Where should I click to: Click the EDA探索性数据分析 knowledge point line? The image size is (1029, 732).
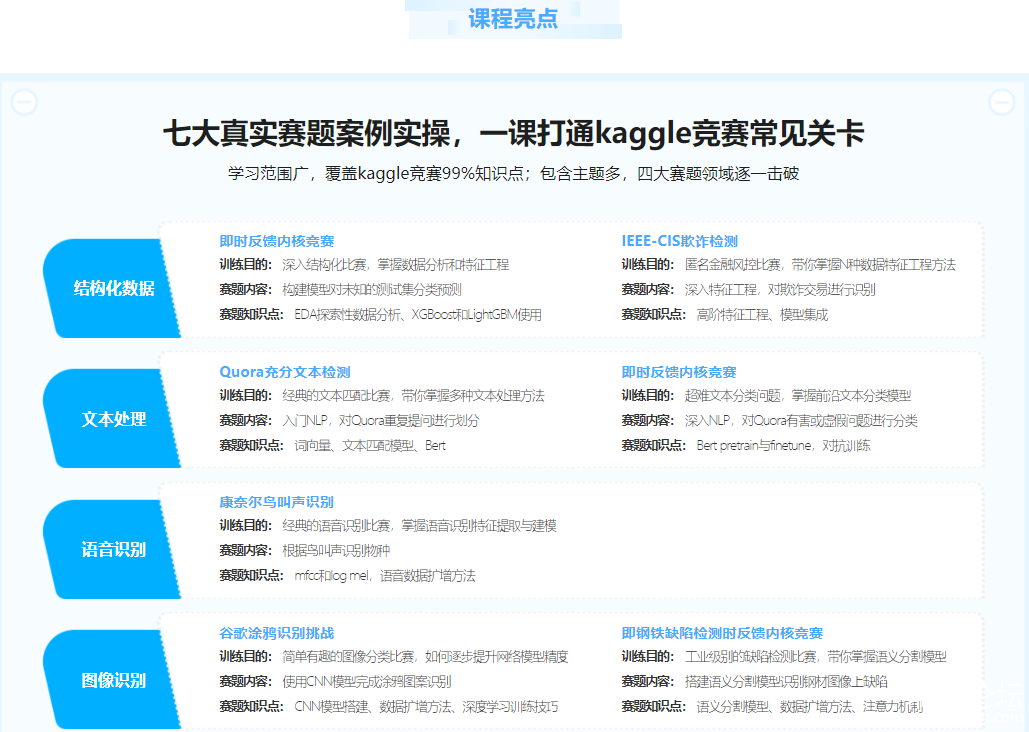[418, 314]
